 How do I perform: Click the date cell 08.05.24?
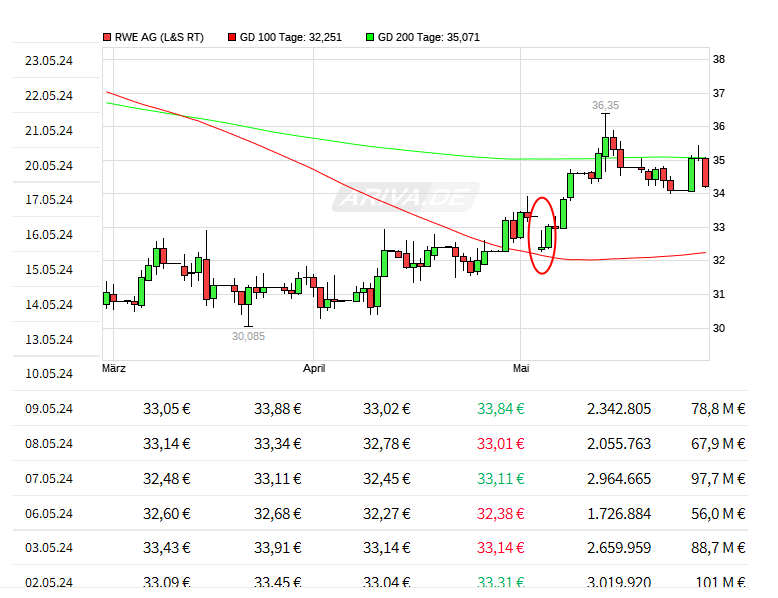(49, 443)
